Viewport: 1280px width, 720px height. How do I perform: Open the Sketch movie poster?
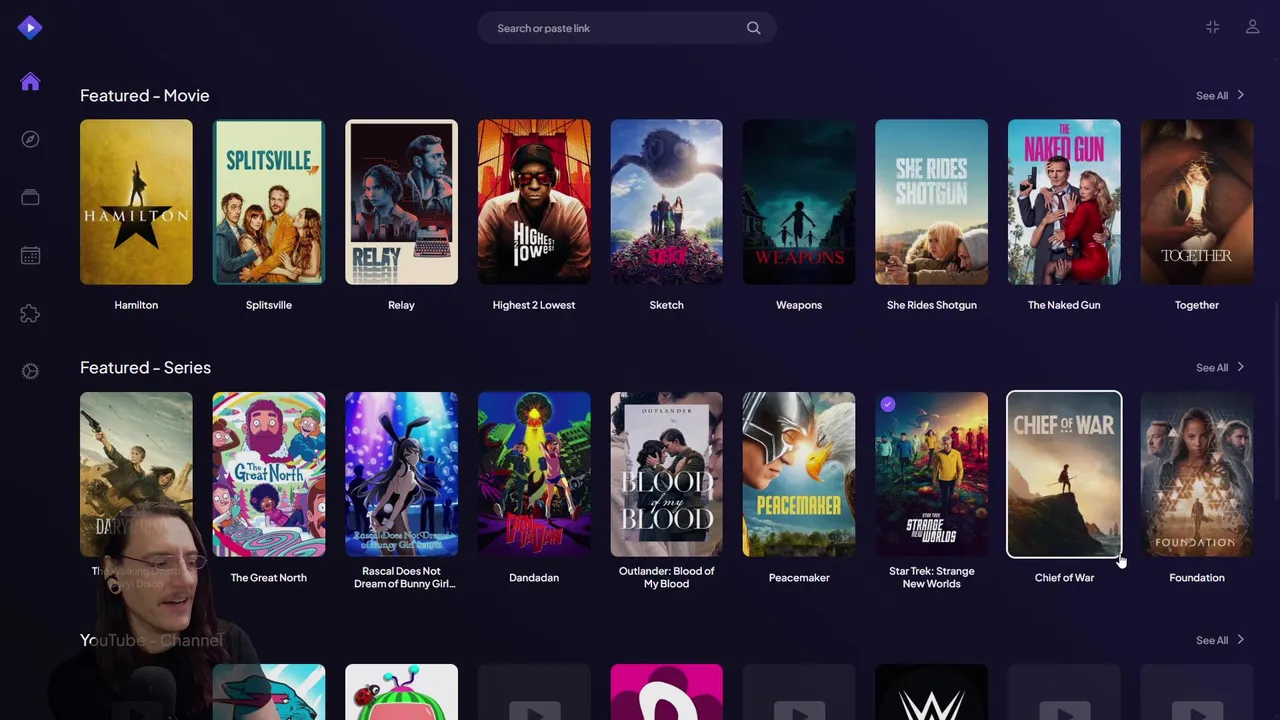tap(666, 202)
